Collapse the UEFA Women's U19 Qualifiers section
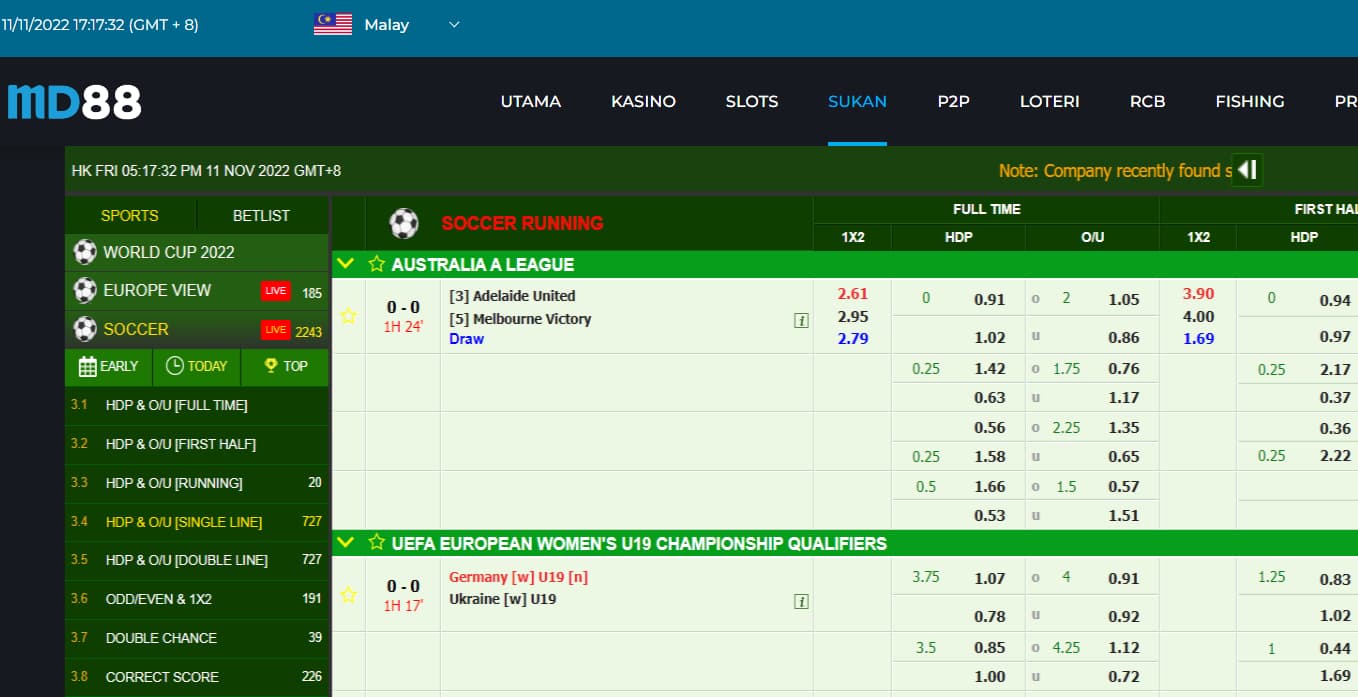This screenshot has height=697, width=1358. (x=346, y=544)
